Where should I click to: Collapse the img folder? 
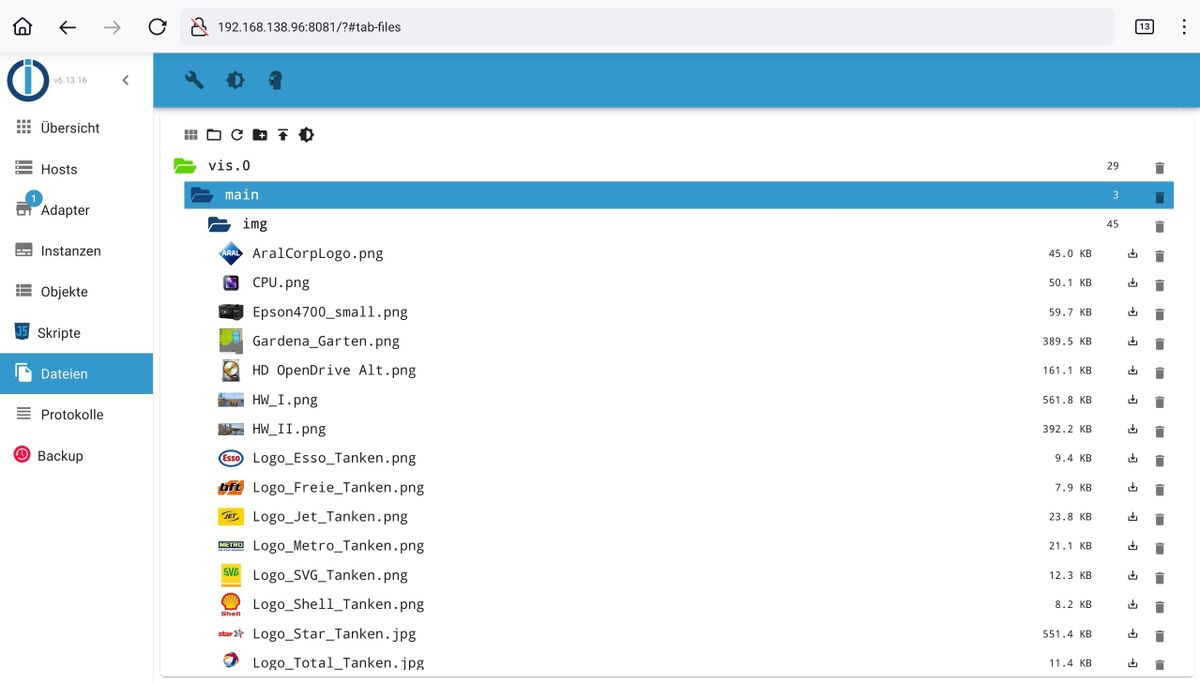219,224
